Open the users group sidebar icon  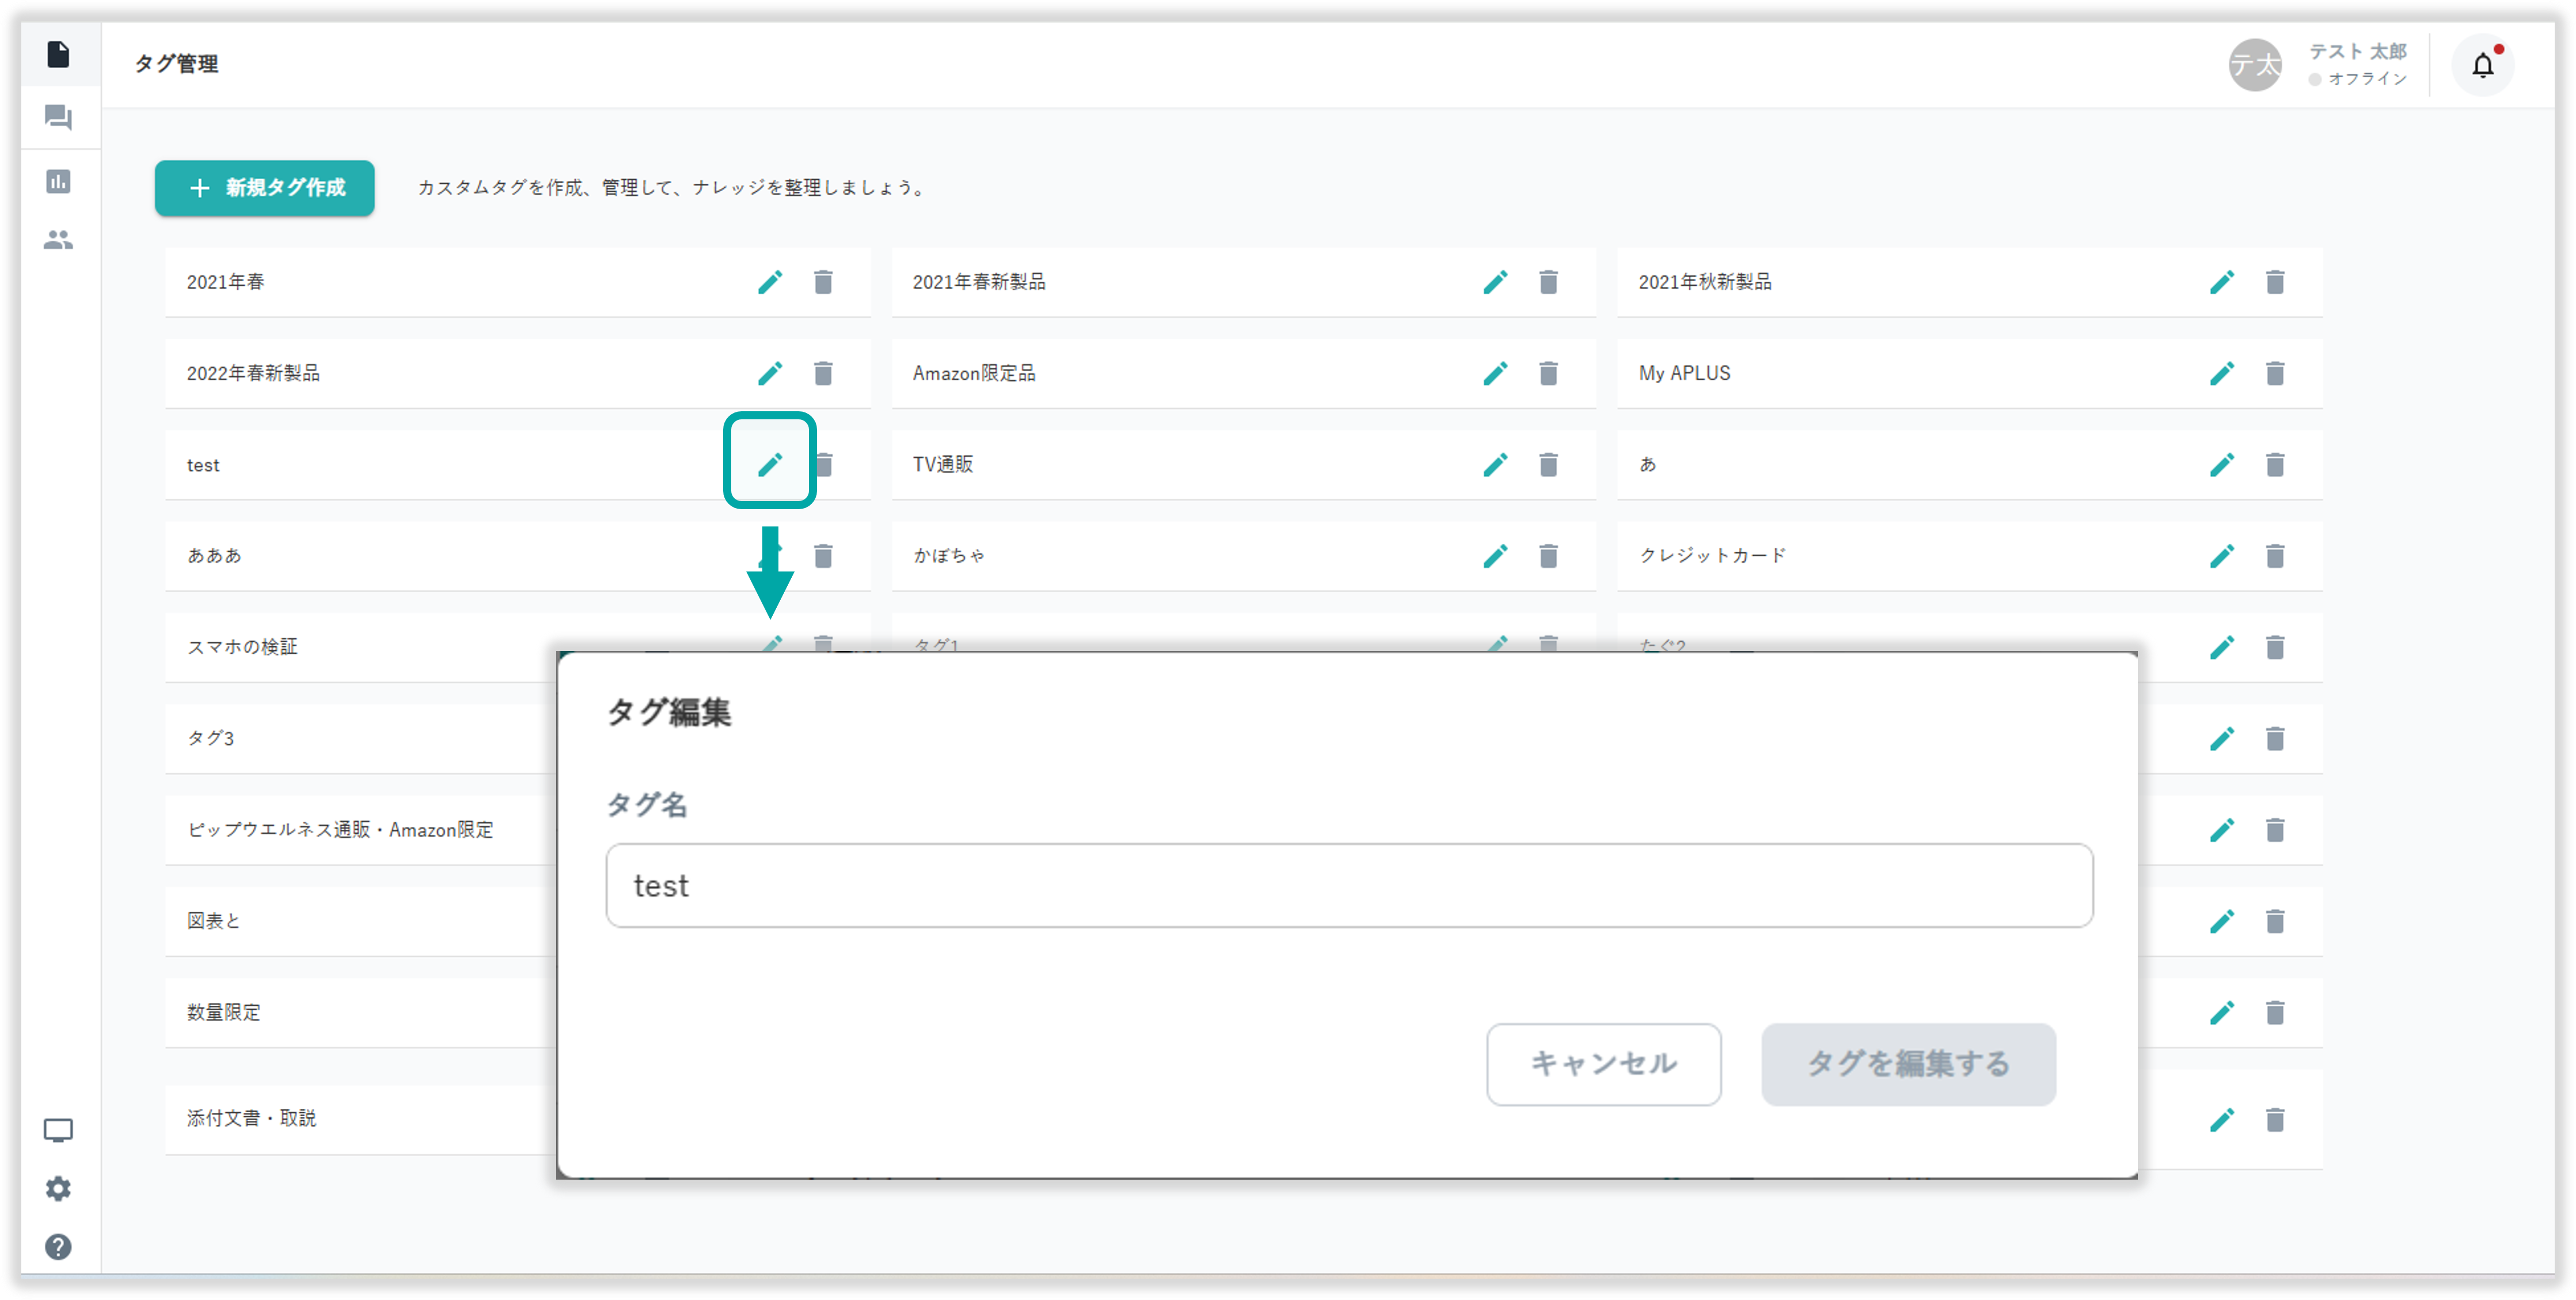[x=58, y=240]
